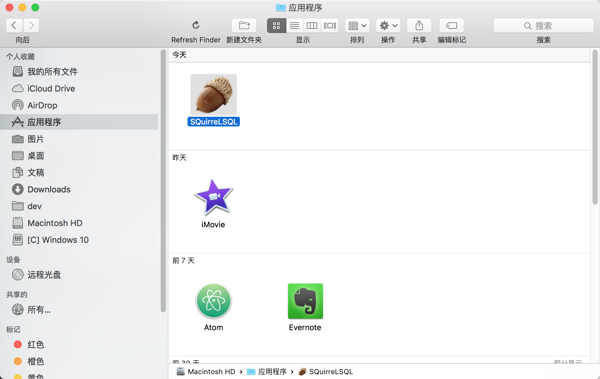
Task: Click the 标记 section header
Action: click(x=13, y=330)
